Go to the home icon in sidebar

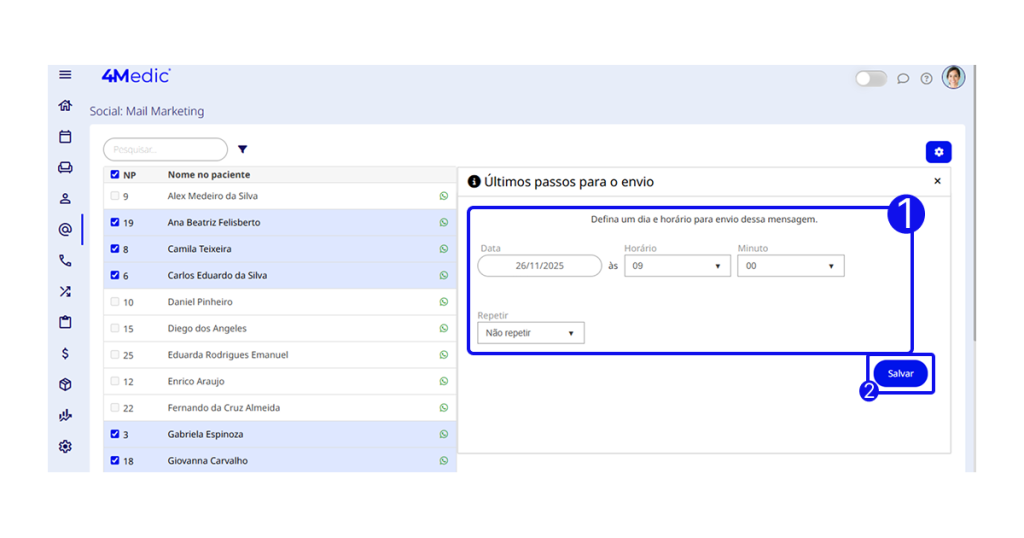point(65,105)
